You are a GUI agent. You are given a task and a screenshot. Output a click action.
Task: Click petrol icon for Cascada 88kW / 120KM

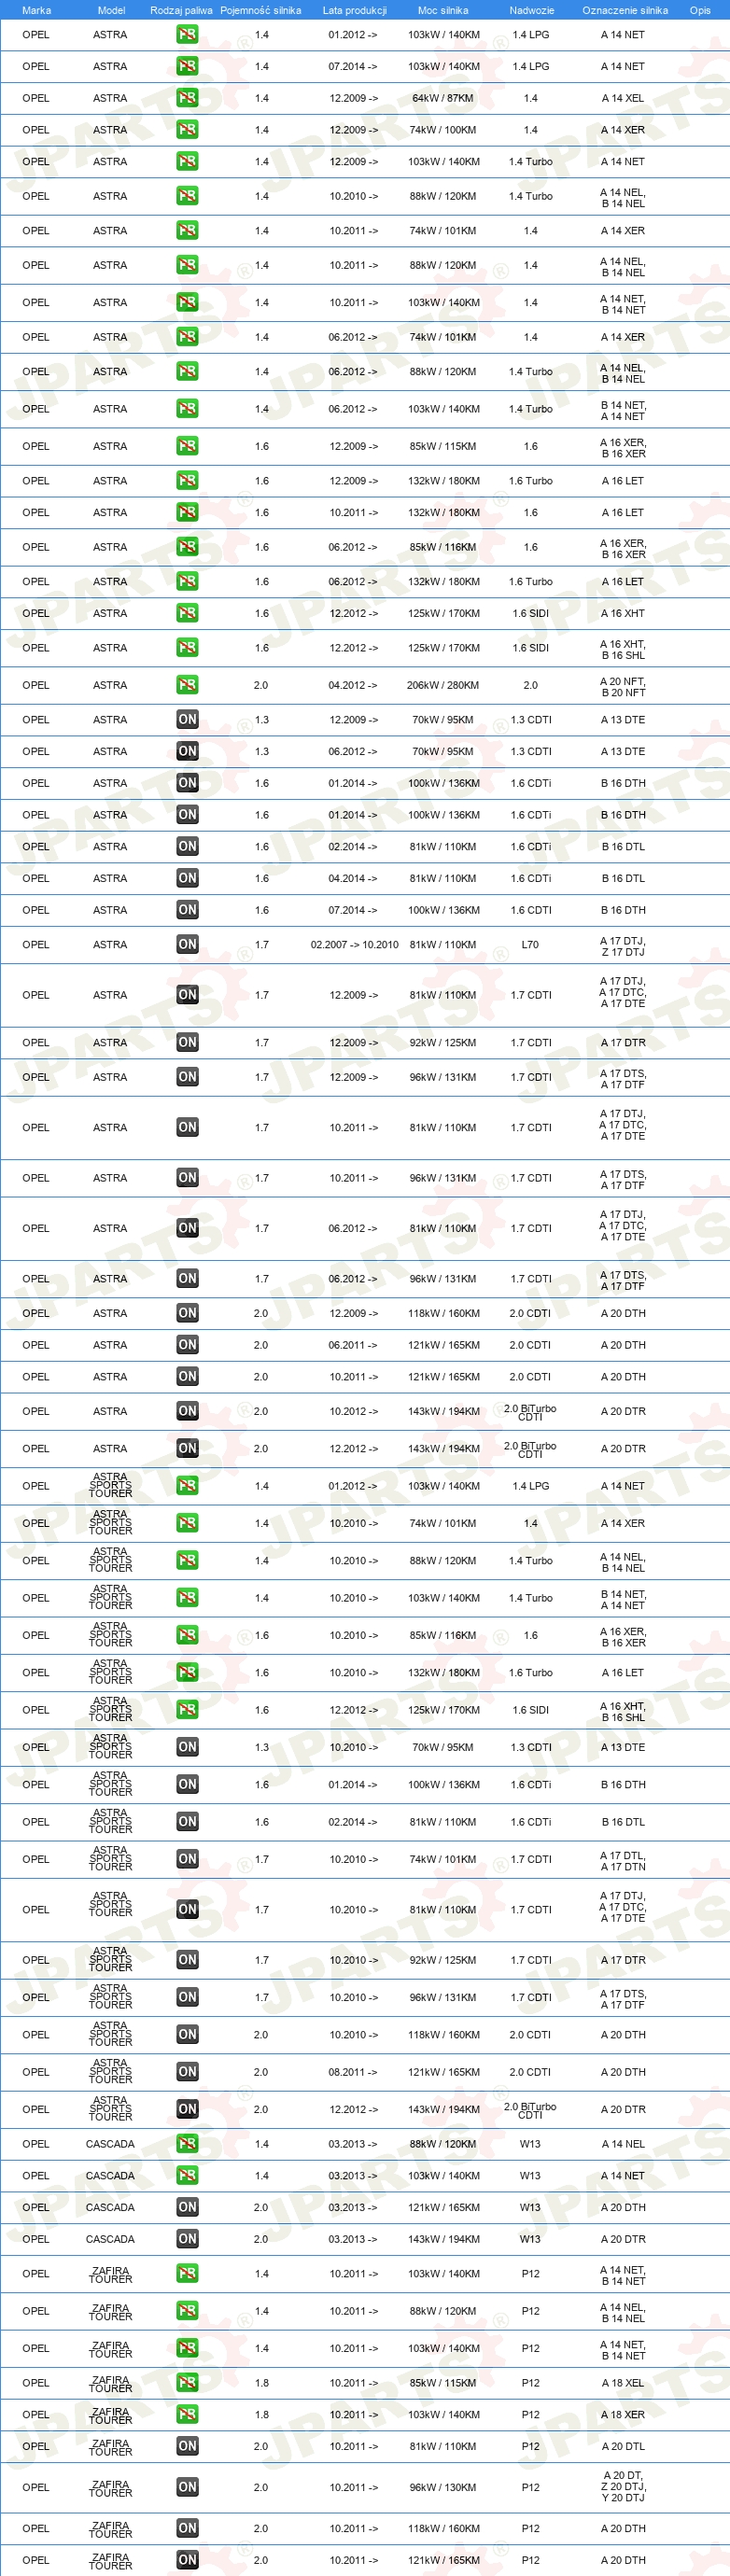click(x=187, y=2144)
